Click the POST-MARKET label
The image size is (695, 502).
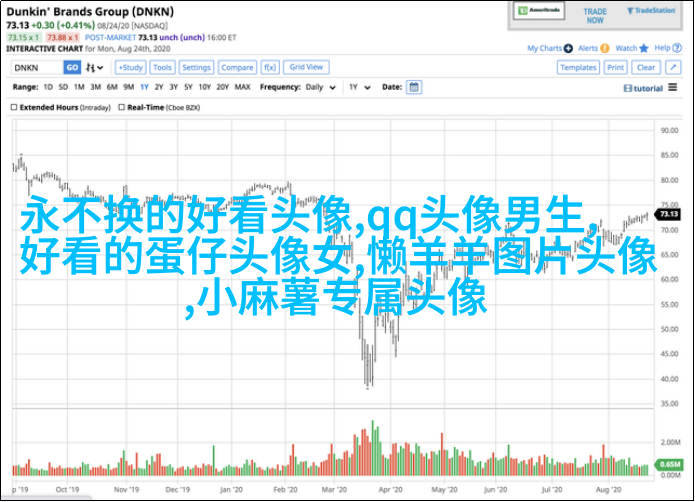point(110,38)
